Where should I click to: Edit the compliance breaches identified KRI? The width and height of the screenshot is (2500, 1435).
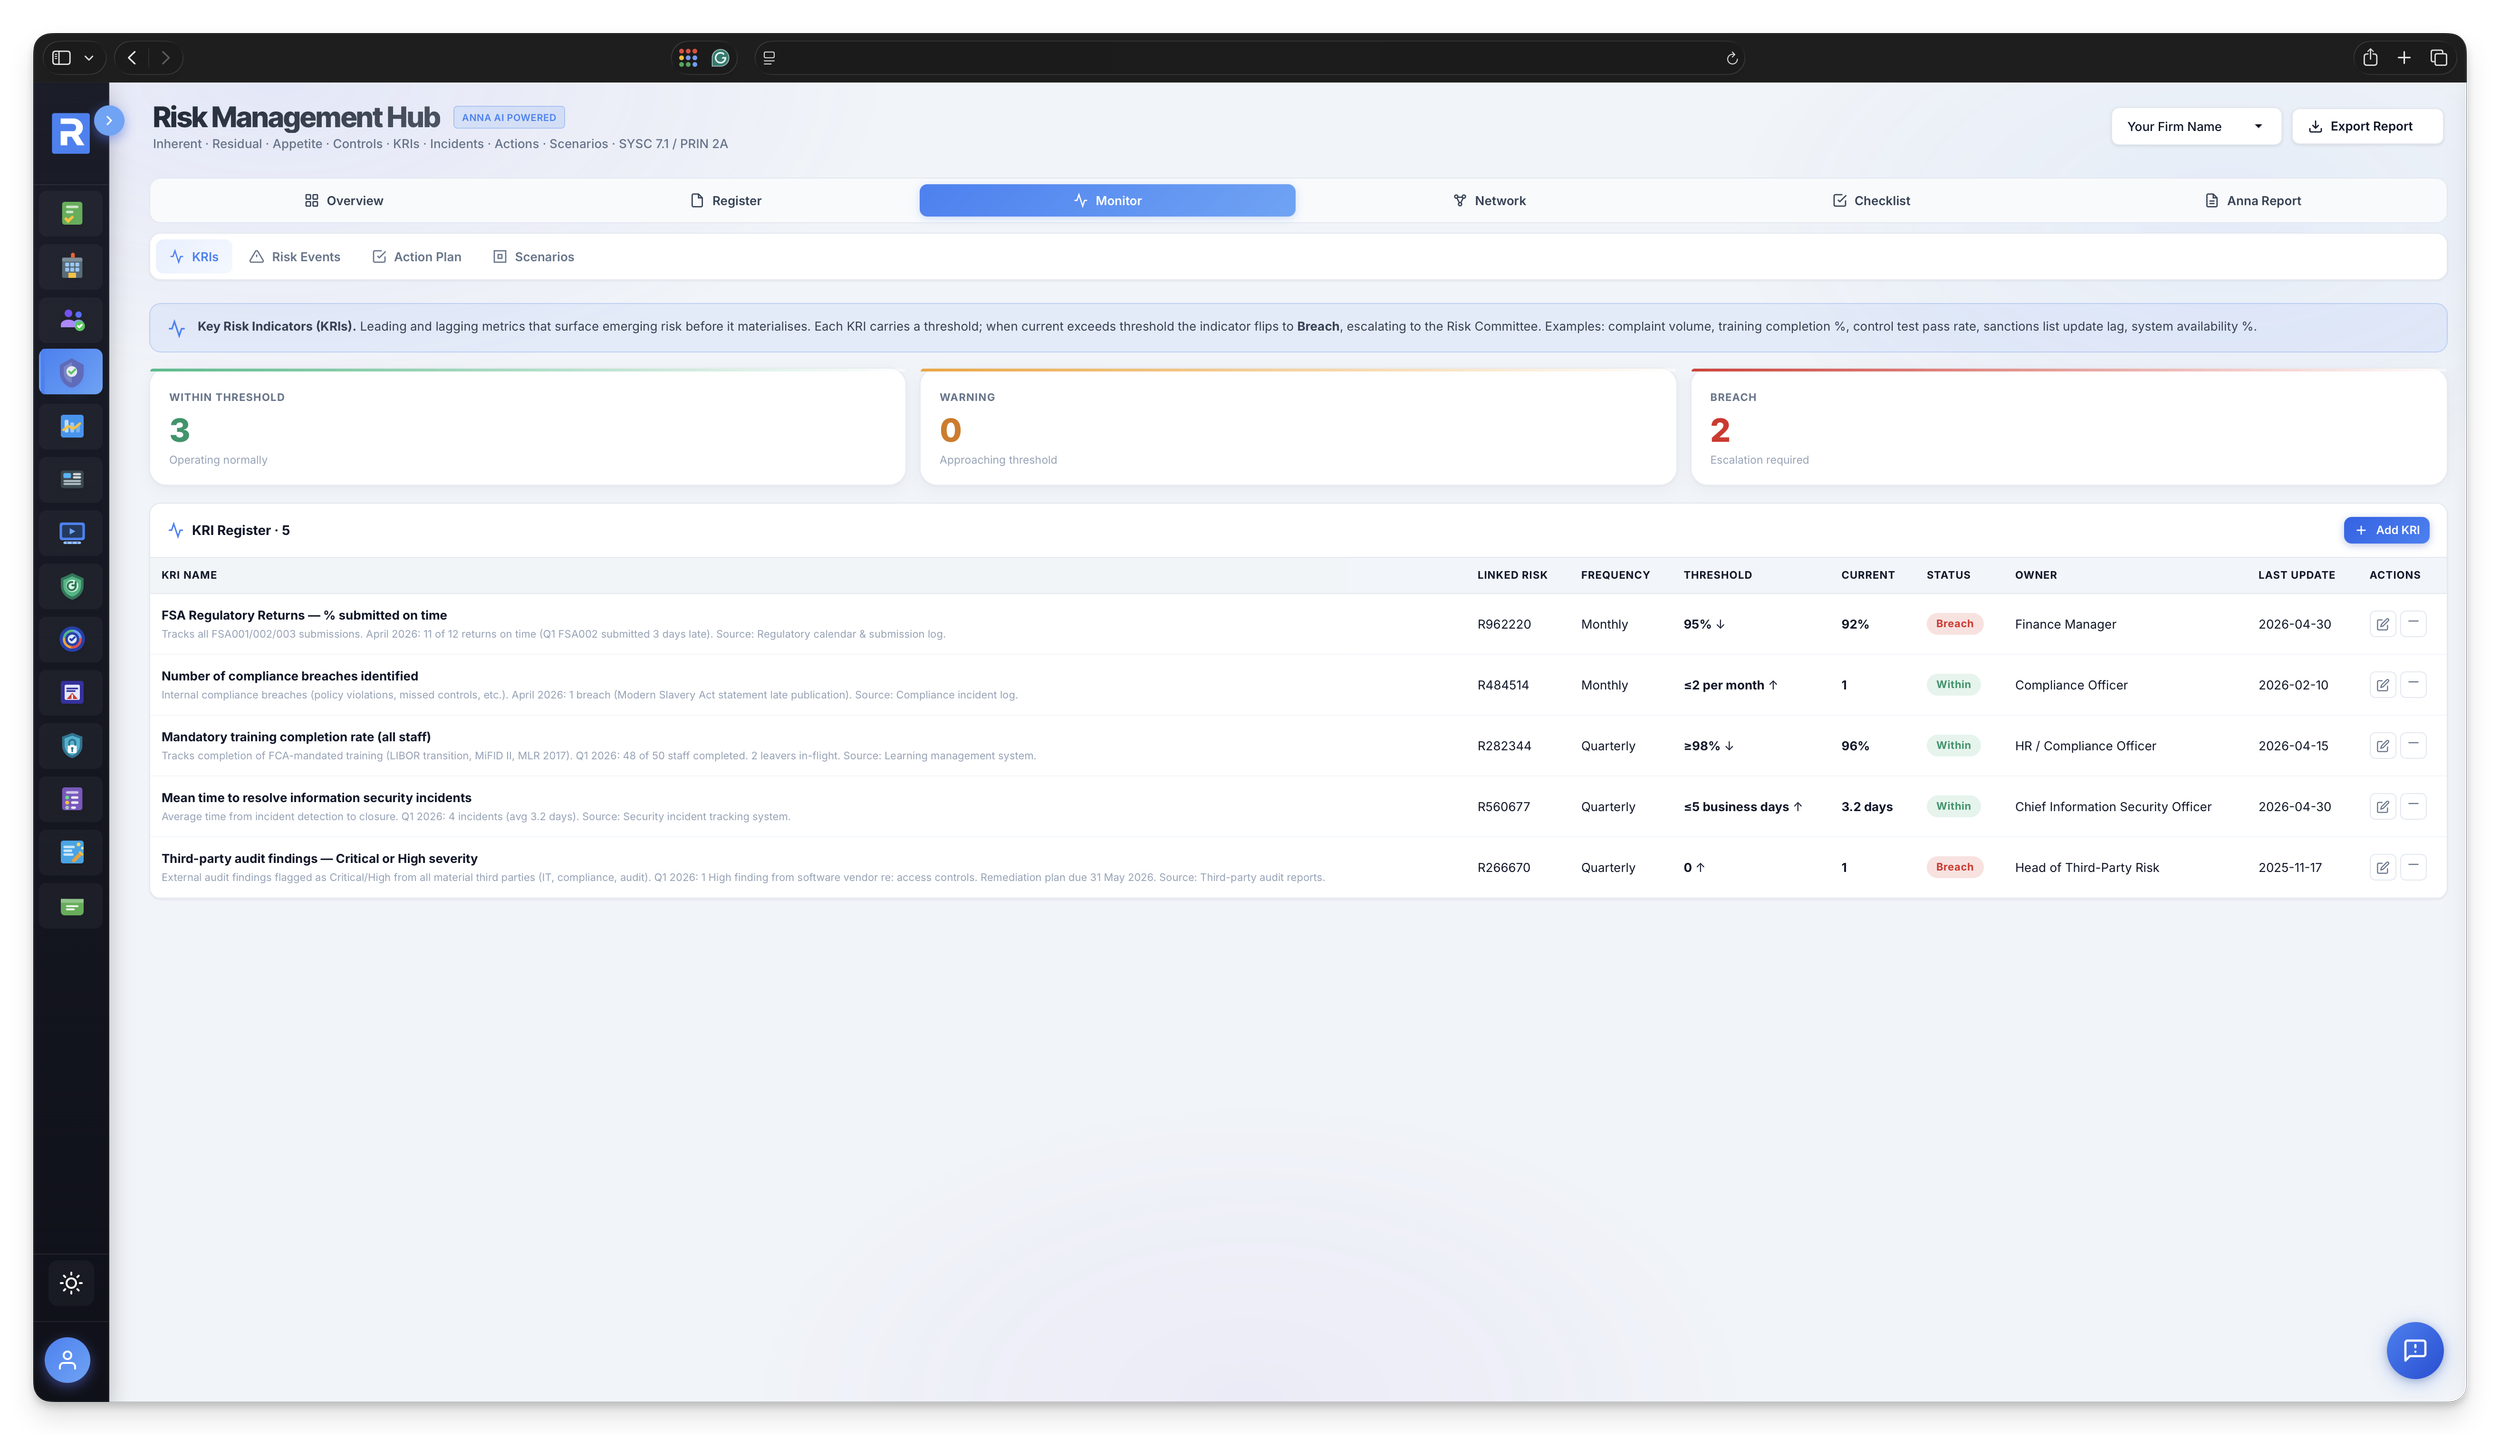pos(2382,685)
